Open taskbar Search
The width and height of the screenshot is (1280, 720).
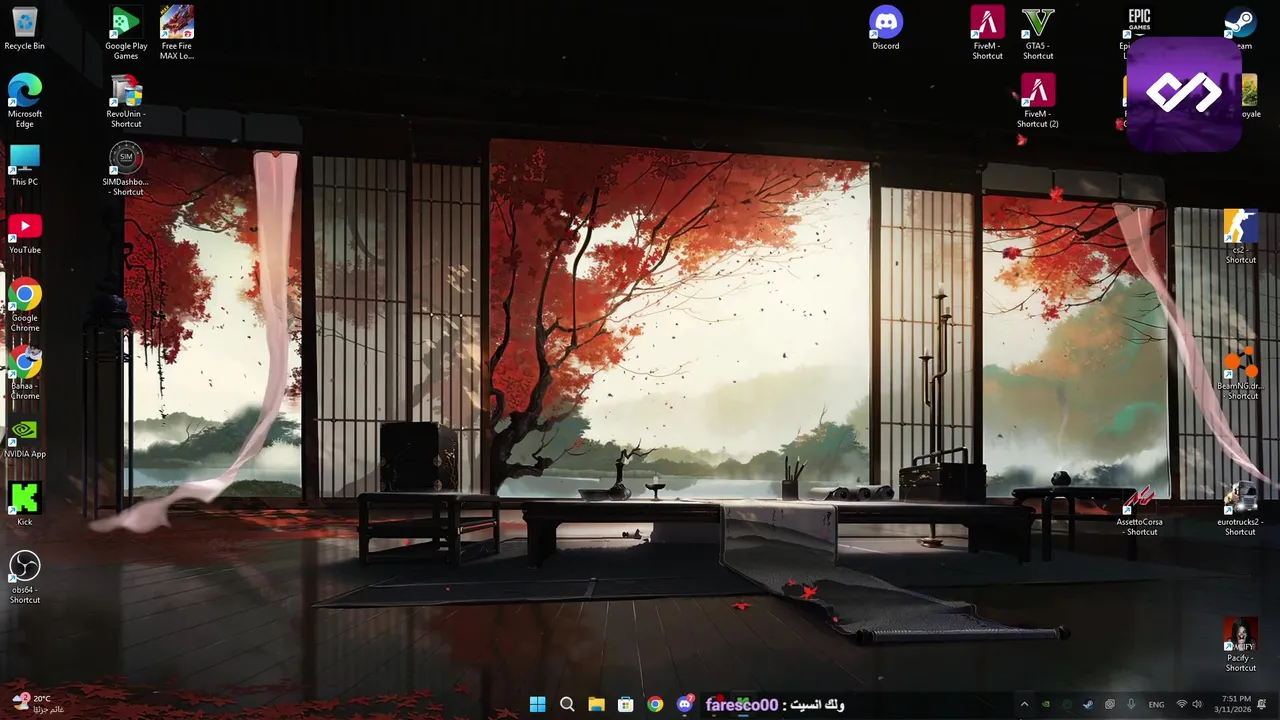[x=567, y=705]
